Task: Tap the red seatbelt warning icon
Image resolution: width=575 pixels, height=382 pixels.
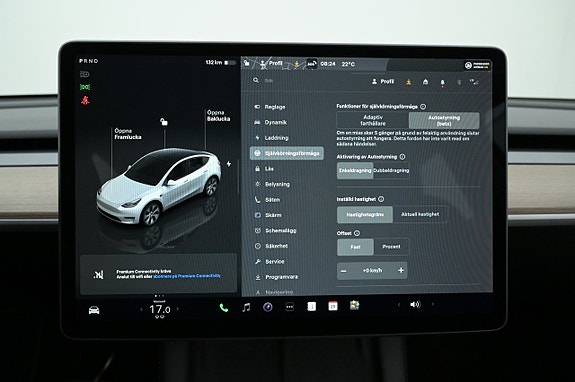Action: tap(85, 100)
